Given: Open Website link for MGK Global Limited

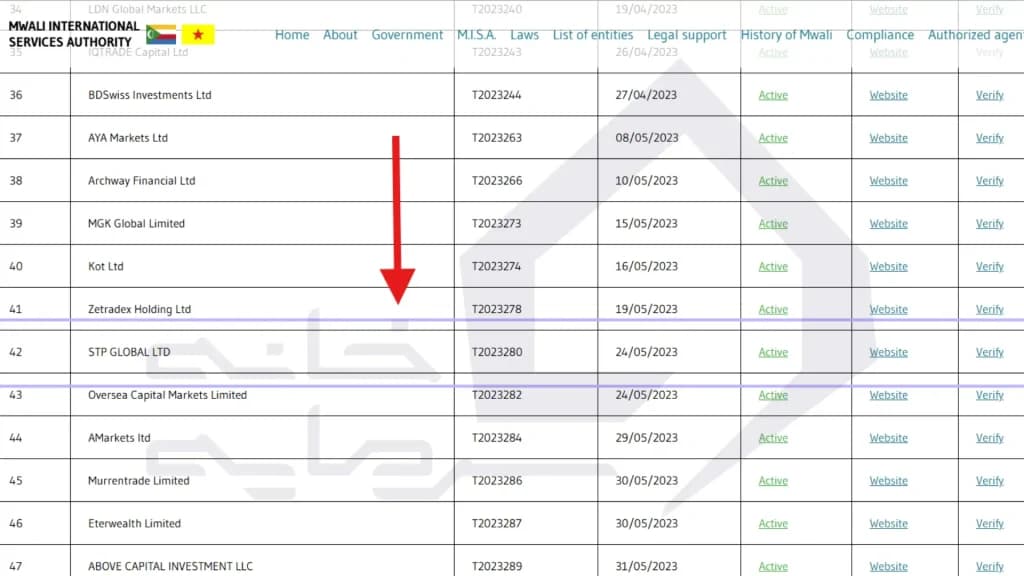Looking at the screenshot, I should [x=888, y=224].
